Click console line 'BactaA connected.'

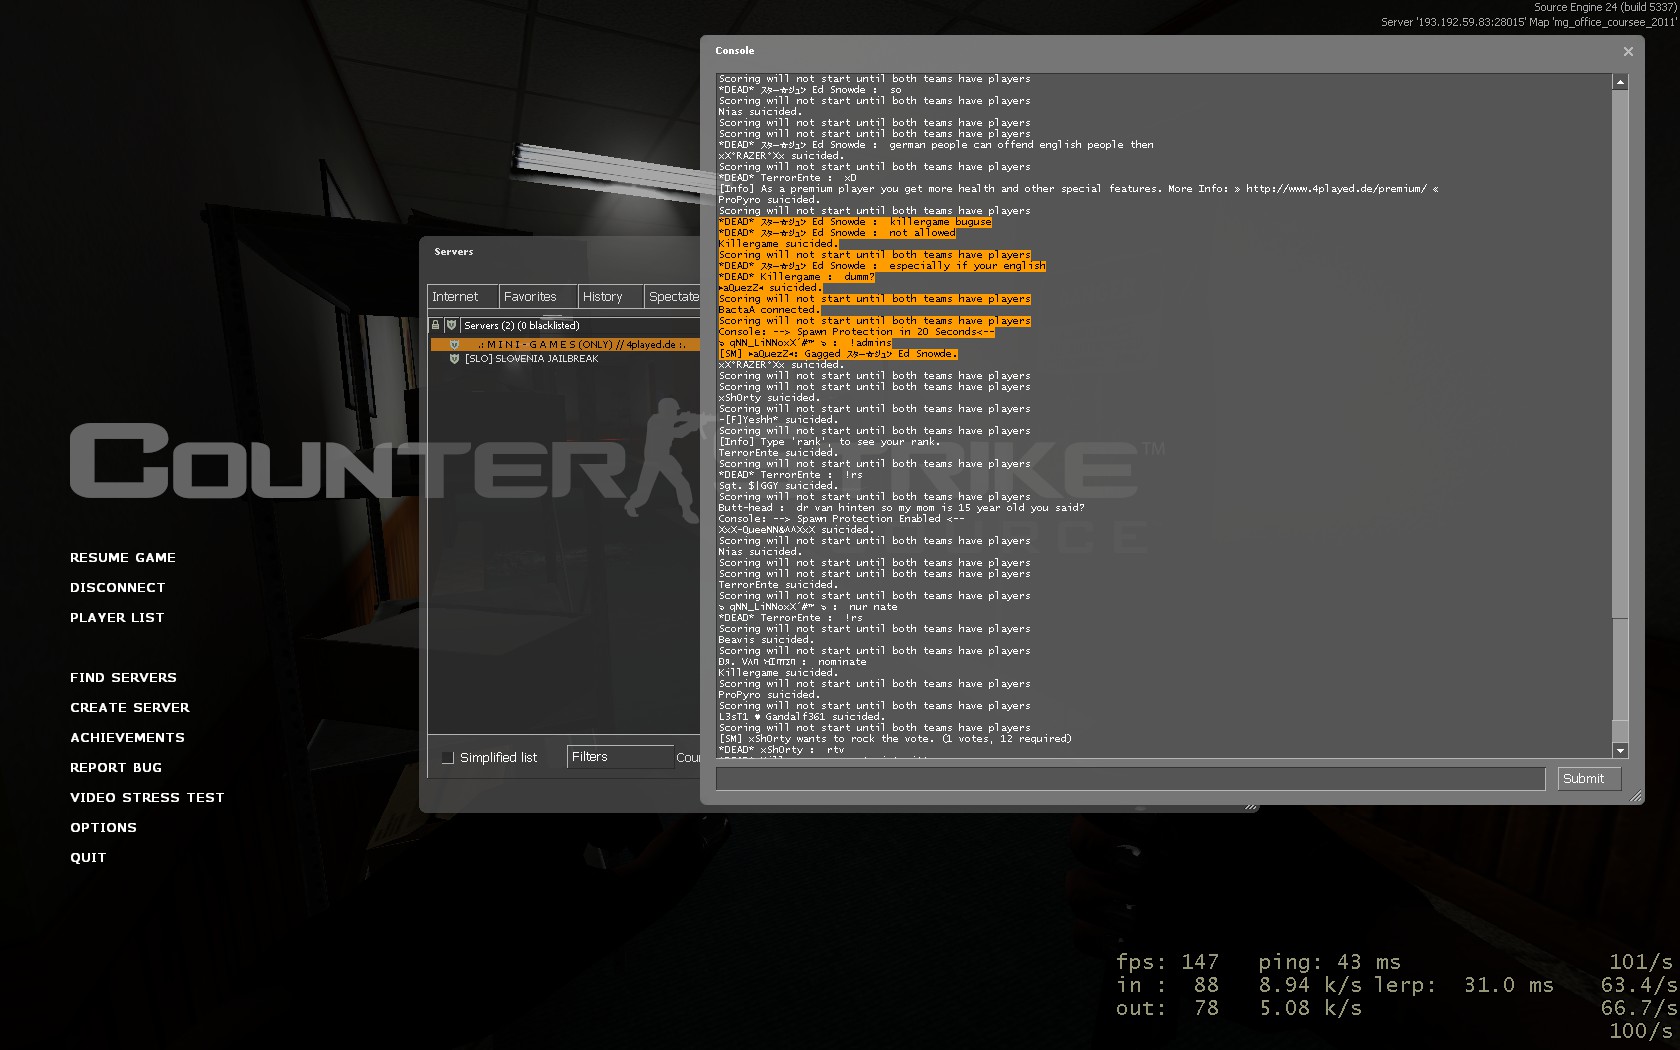(x=767, y=310)
